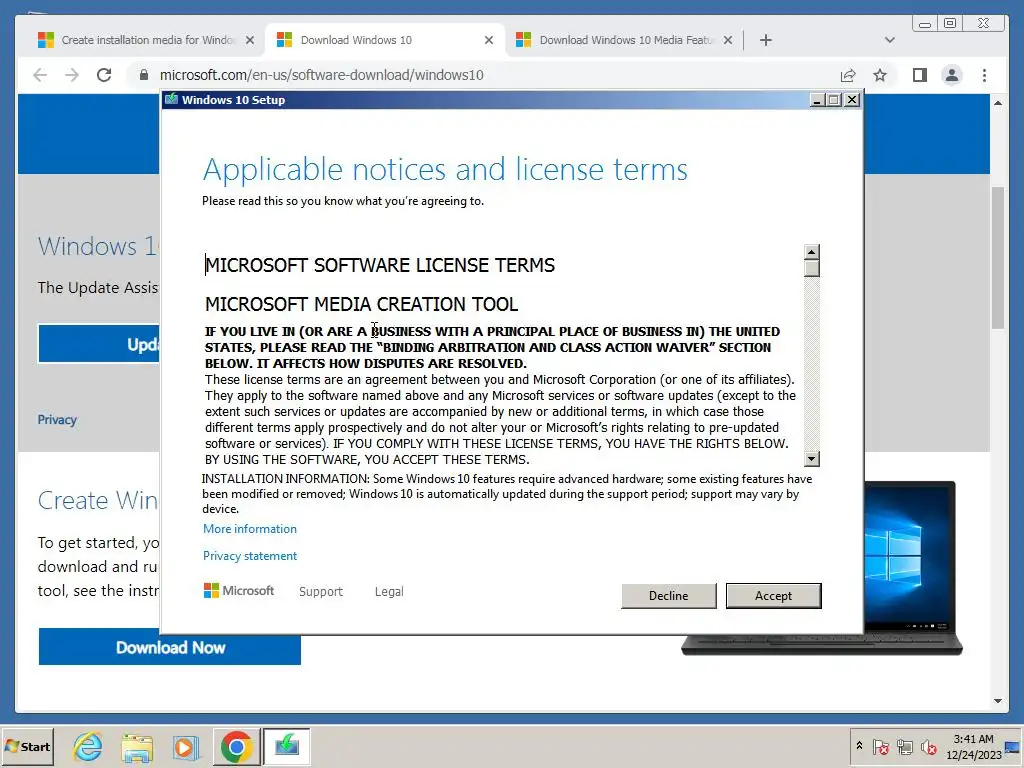Click the MICROSOFT SOFTWARE LICENSE TERMS heading

(x=380, y=265)
